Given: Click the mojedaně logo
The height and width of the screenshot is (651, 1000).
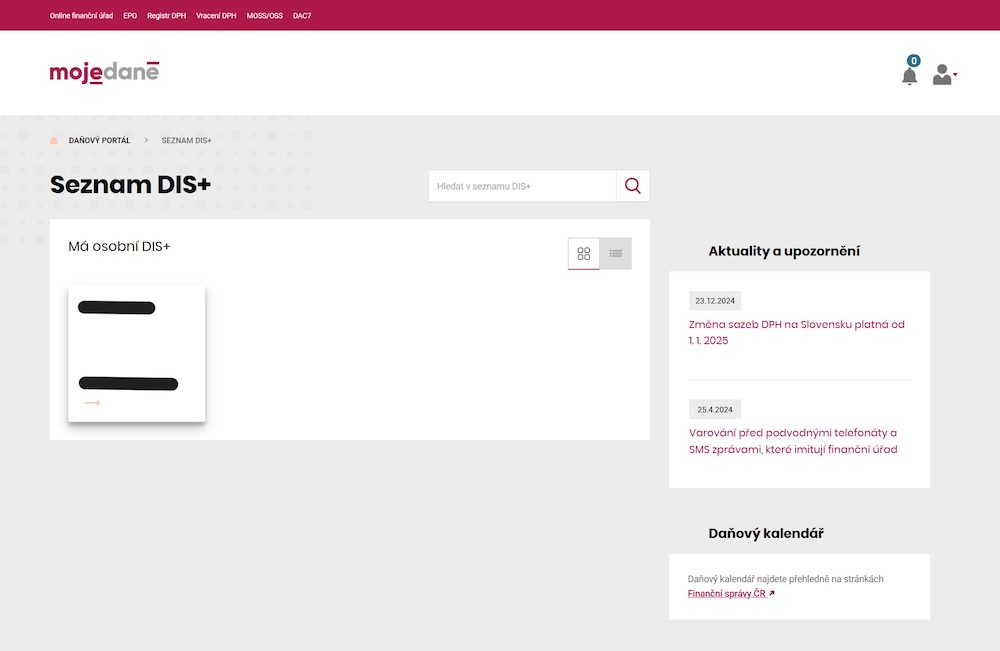Looking at the screenshot, I should [104, 72].
